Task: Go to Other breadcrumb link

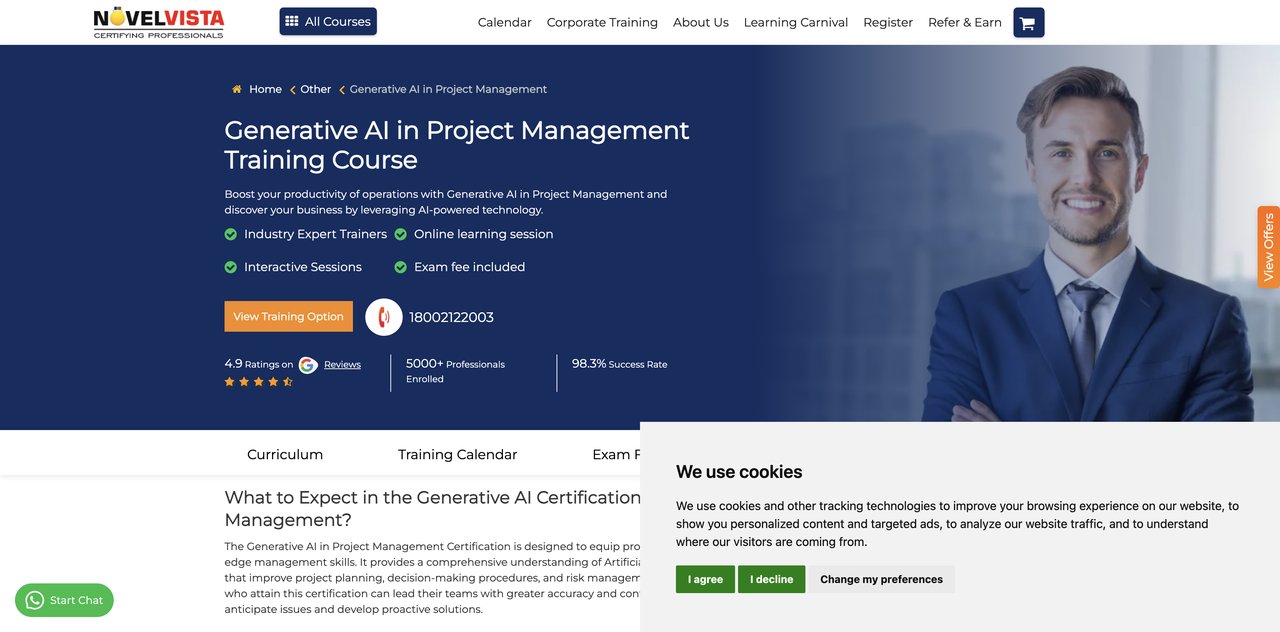Action: coord(315,89)
